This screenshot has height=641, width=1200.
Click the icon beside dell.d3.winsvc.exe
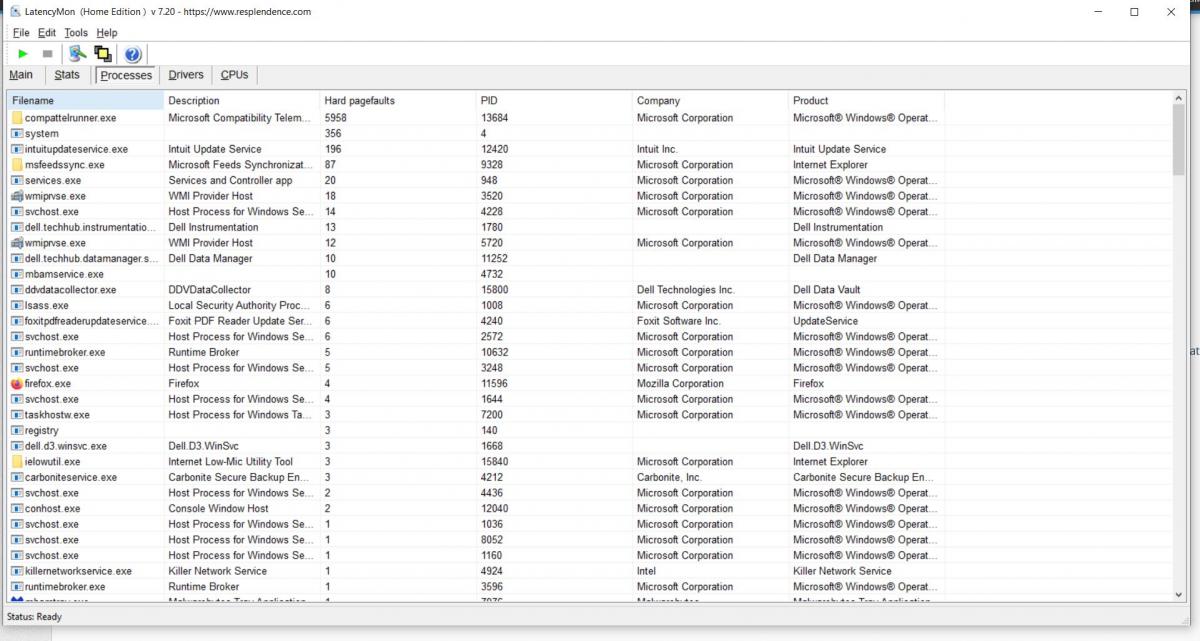(x=17, y=446)
